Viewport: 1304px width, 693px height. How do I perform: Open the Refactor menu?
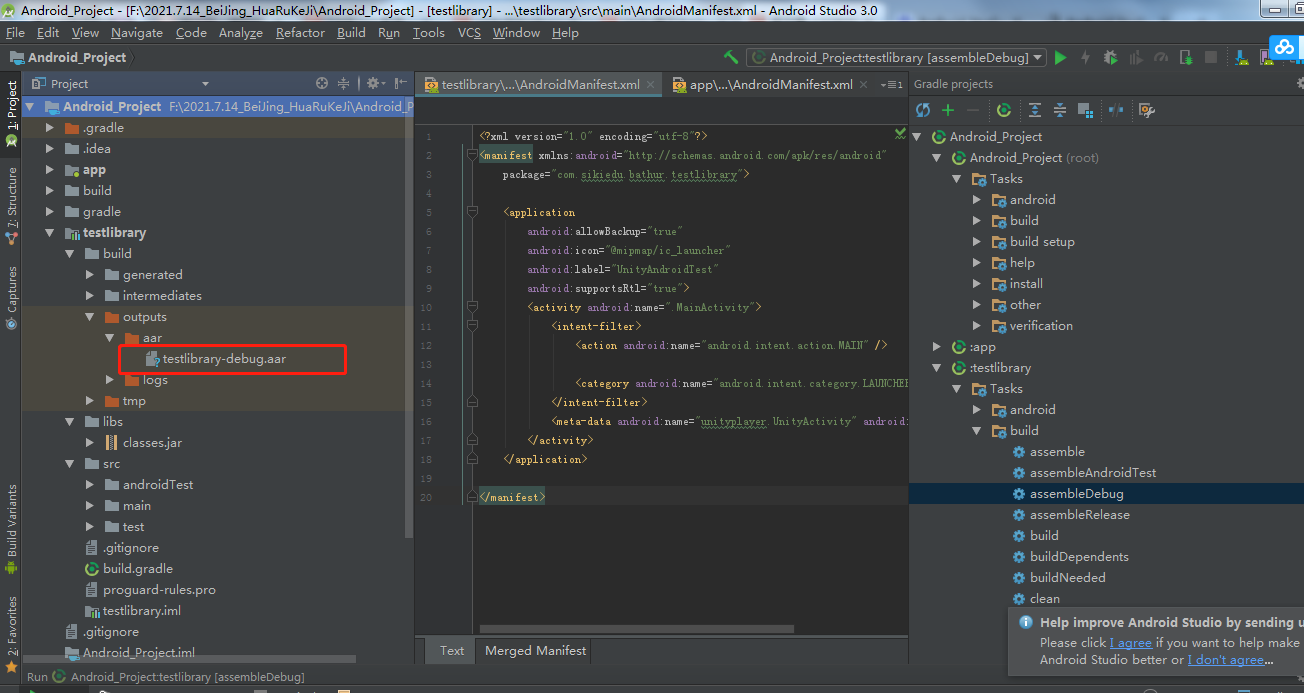click(x=300, y=33)
